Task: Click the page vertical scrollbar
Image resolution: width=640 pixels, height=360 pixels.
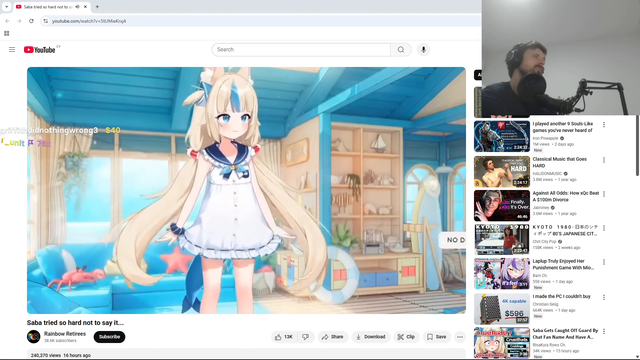Action: click(x=638, y=146)
